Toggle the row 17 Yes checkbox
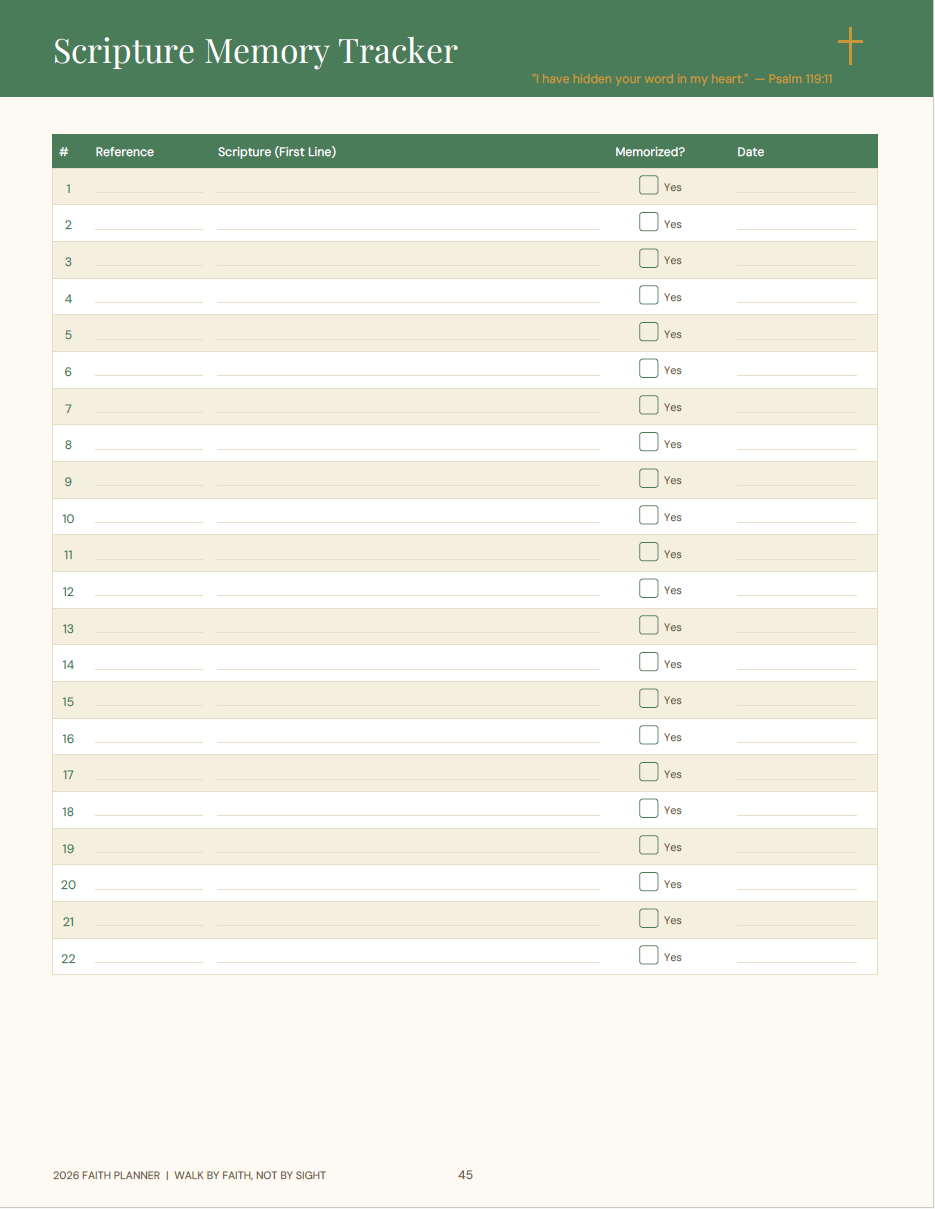935x1209 pixels. [x=649, y=772]
